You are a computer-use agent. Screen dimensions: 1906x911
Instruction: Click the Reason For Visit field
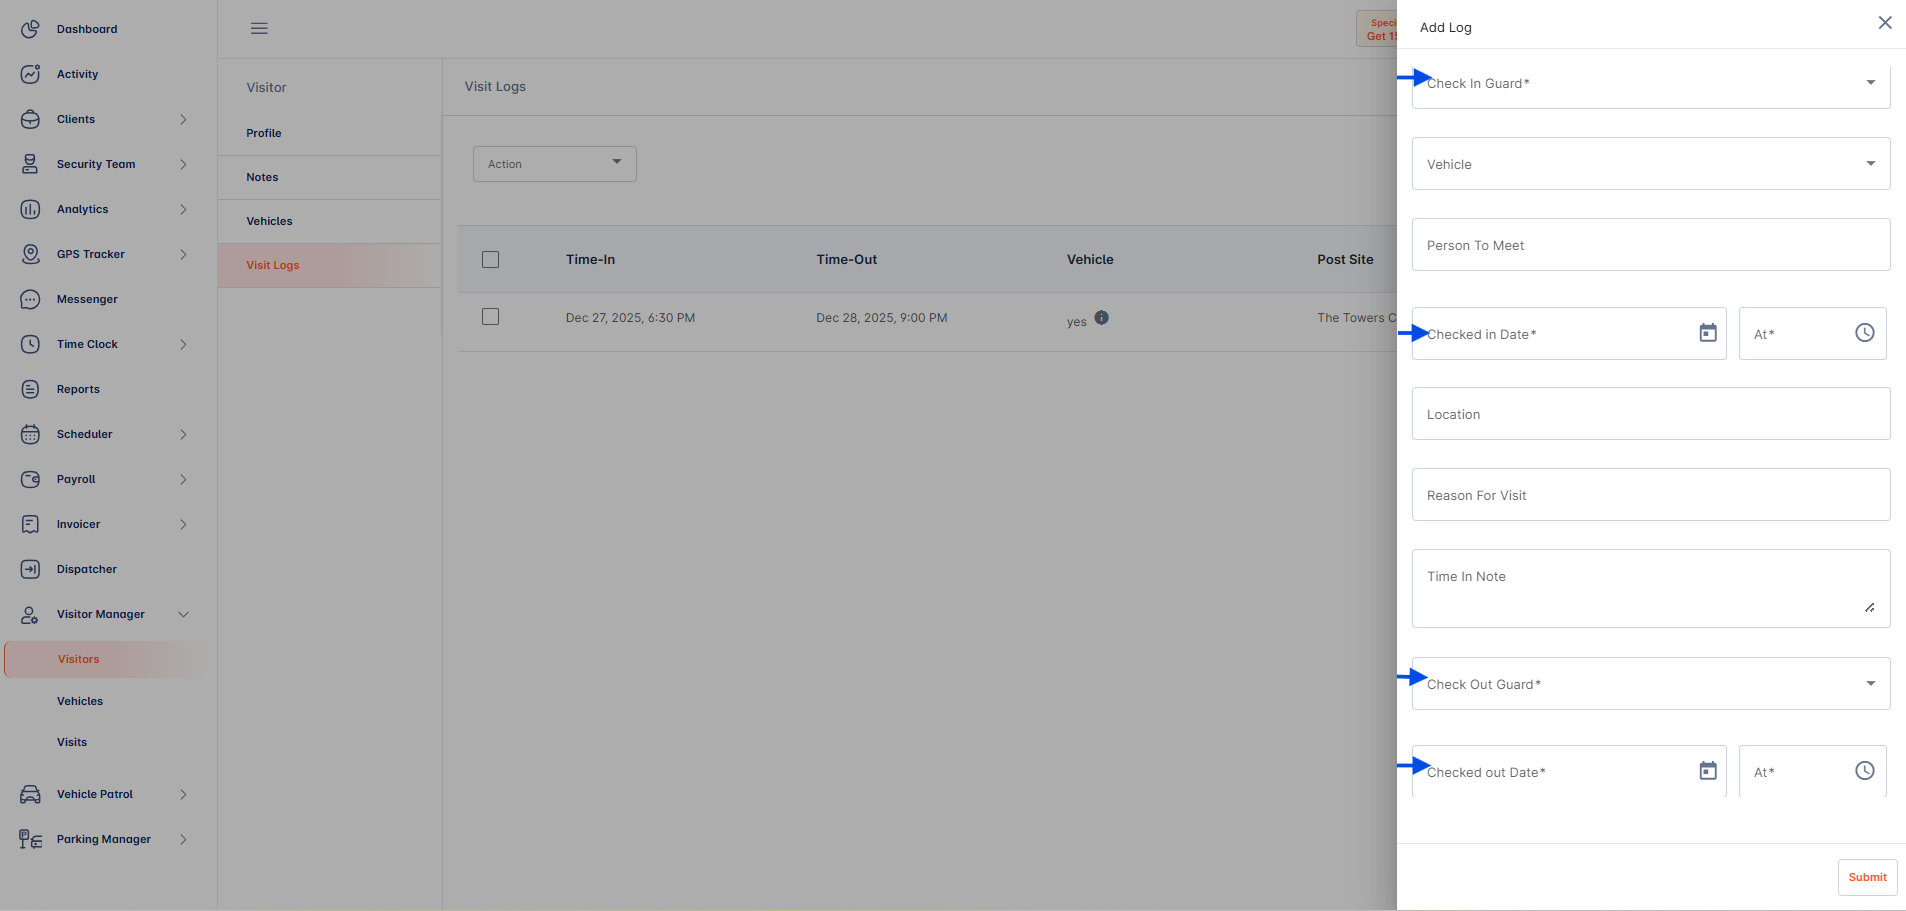coord(1651,495)
